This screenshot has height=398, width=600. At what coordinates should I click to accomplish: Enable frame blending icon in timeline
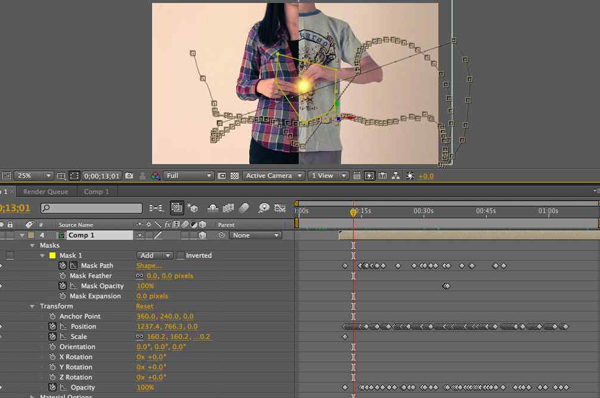228,208
